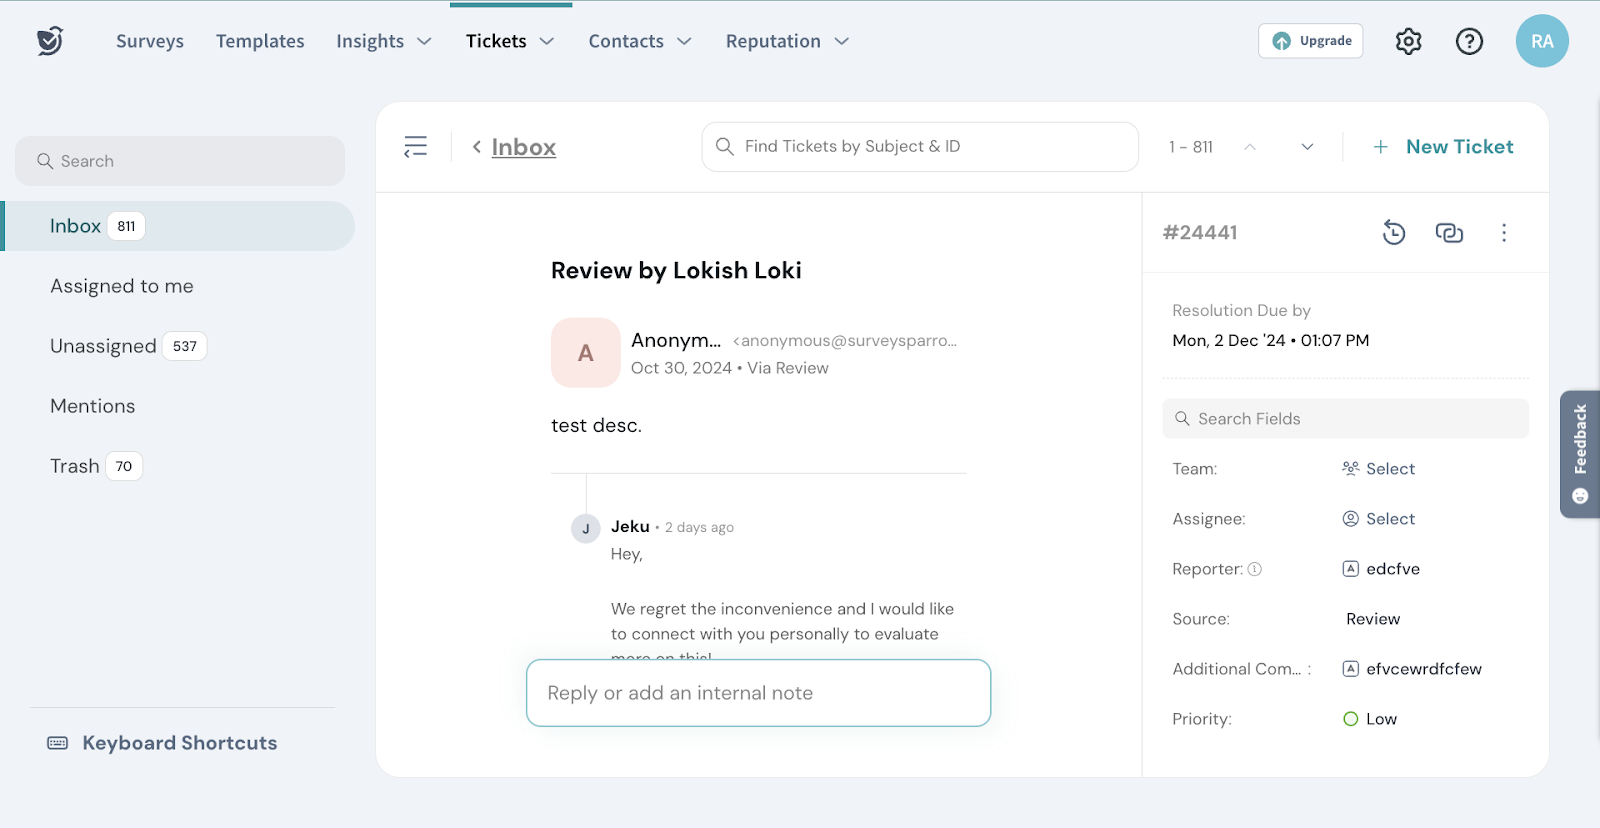
Task: Click the RA profile avatar
Action: pyautogui.click(x=1542, y=41)
